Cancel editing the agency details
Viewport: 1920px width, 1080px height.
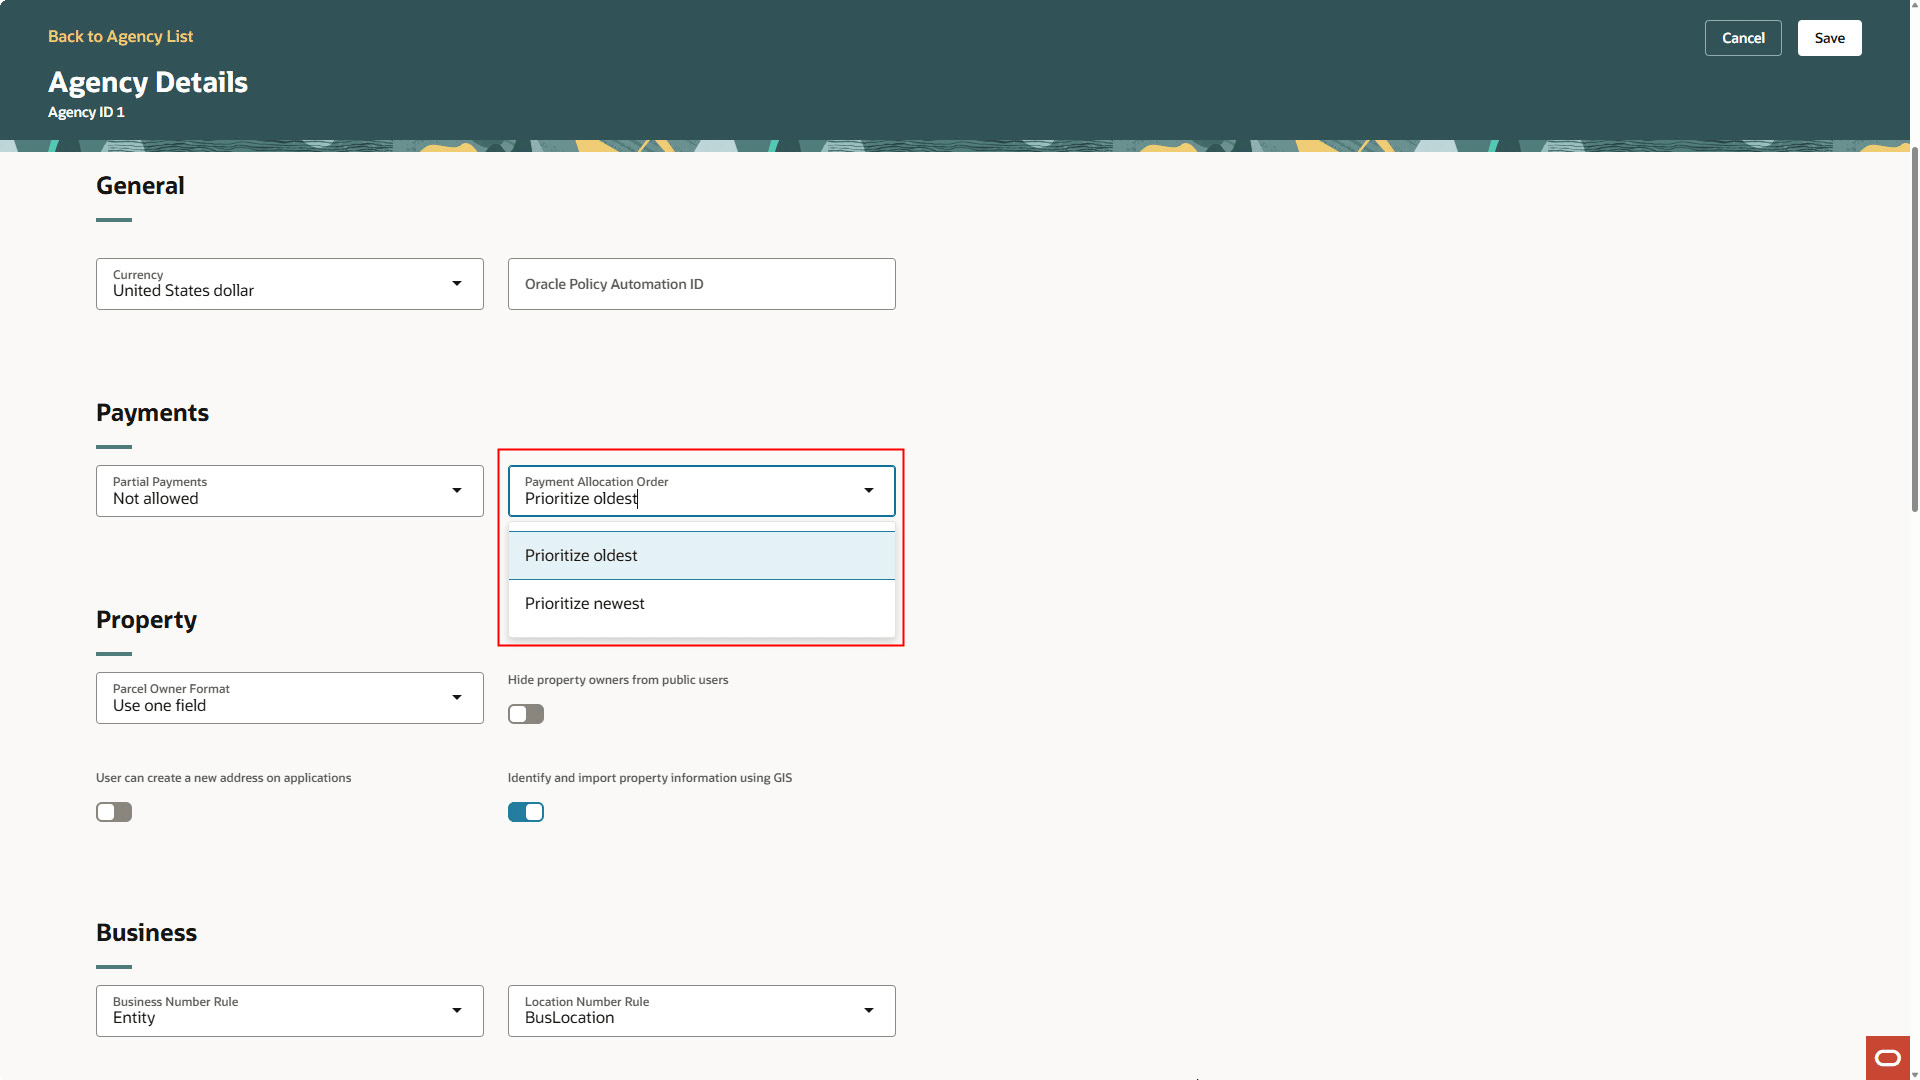[x=1743, y=37]
